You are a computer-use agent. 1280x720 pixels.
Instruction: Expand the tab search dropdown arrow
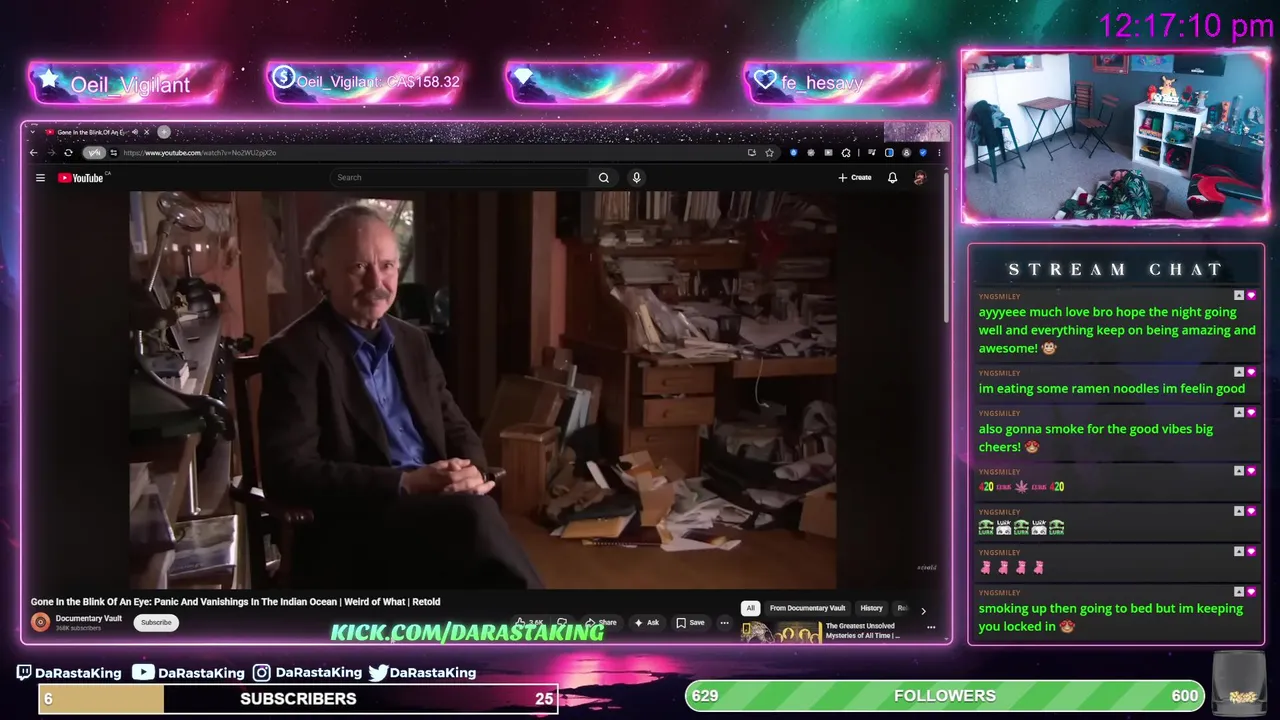pyautogui.click(x=32, y=132)
